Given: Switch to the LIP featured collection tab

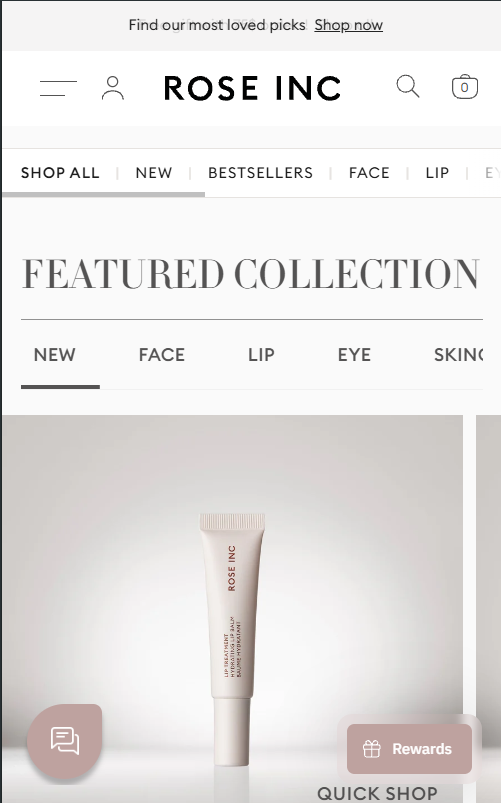Looking at the screenshot, I should pyautogui.click(x=261, y=355).
